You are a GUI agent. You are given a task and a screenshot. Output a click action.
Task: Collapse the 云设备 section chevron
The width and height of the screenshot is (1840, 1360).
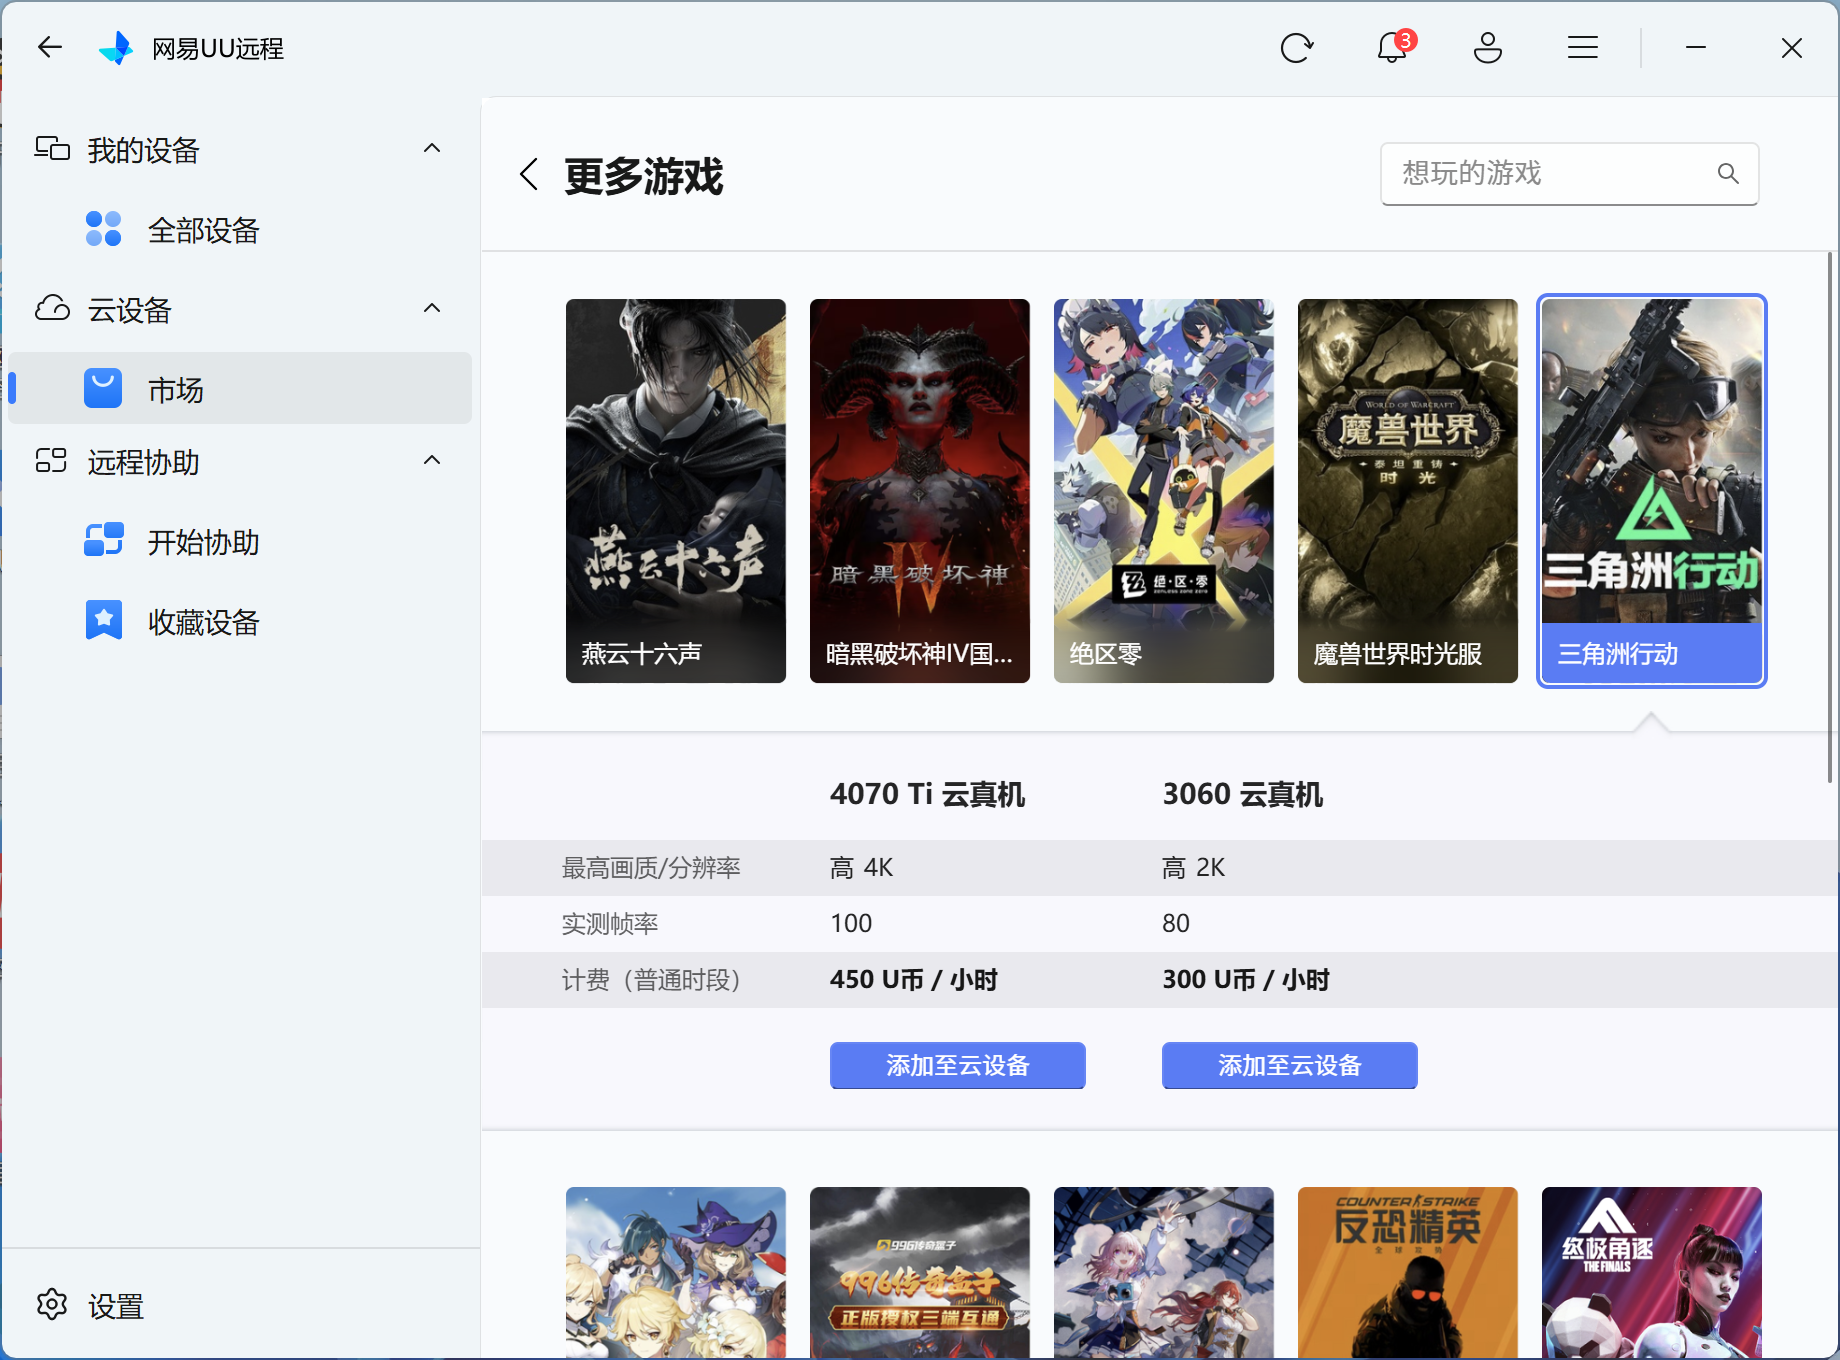(432, 308)
